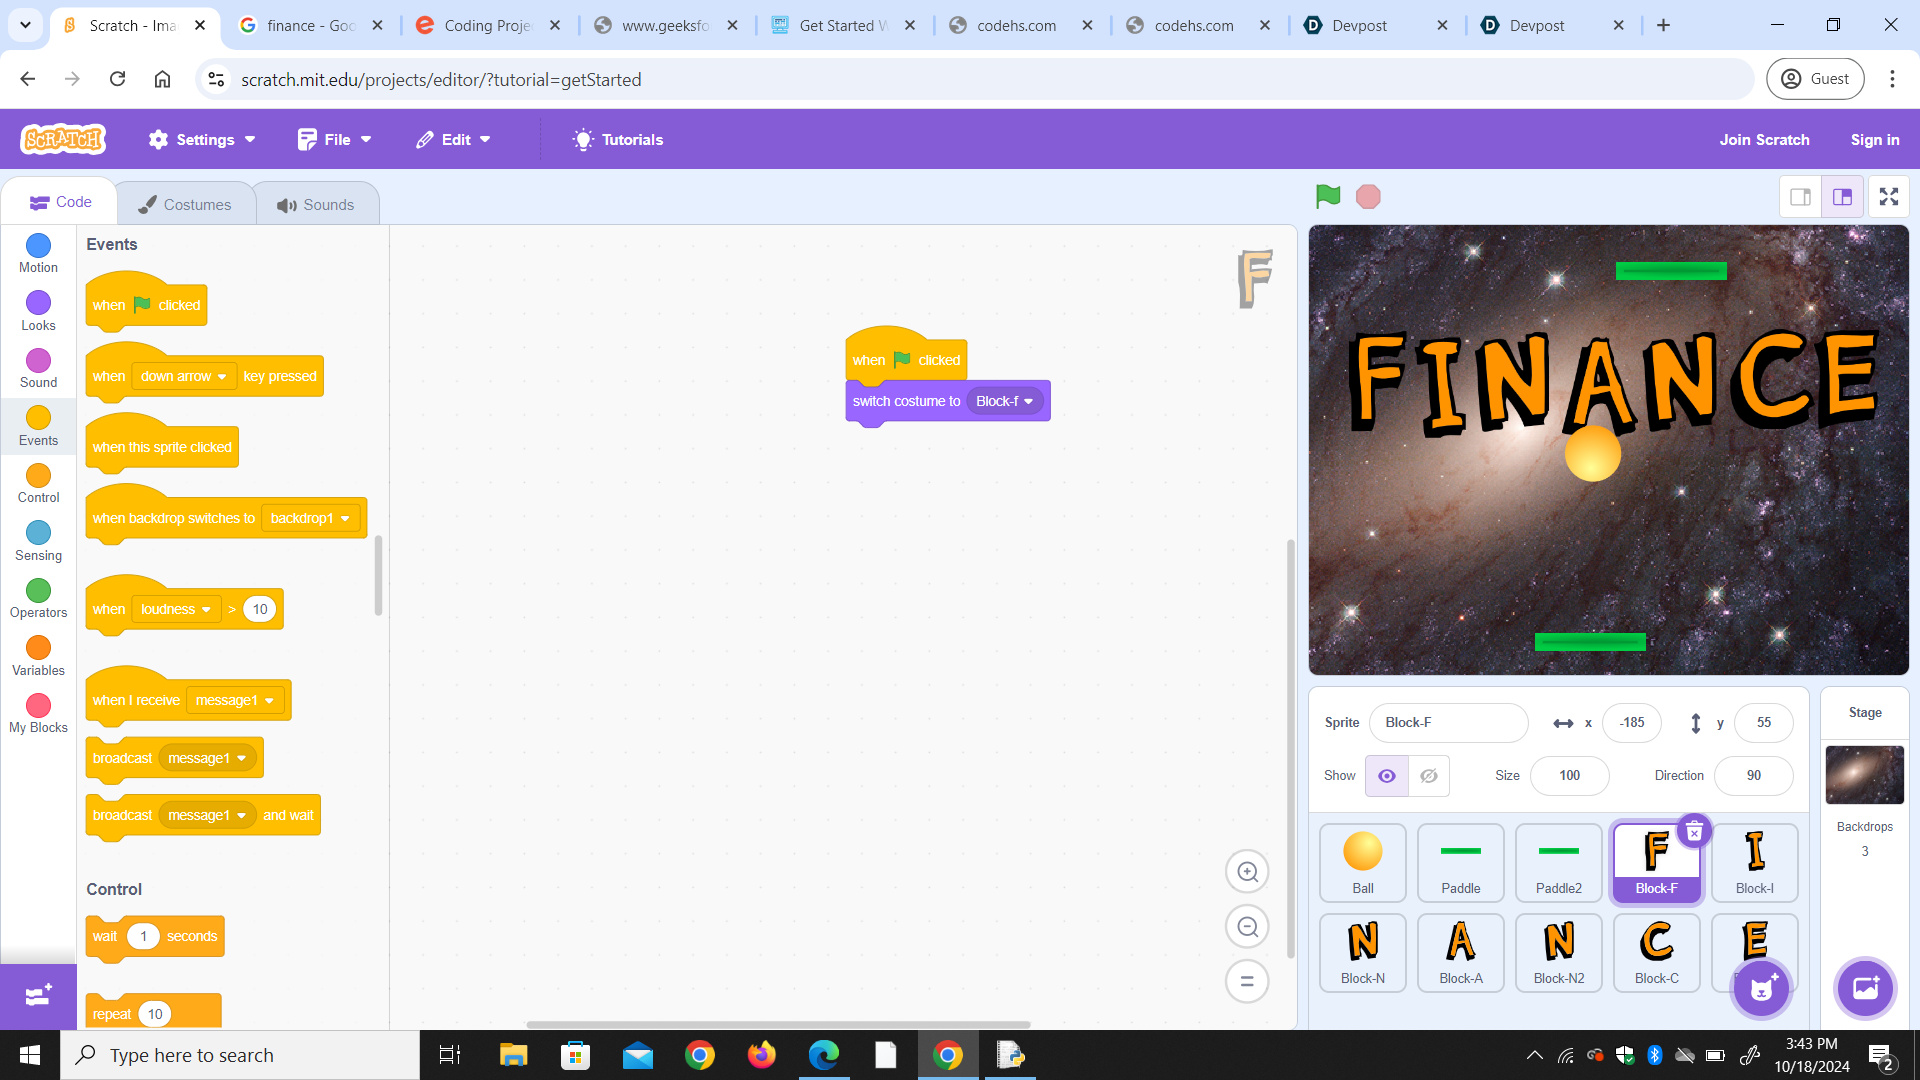Hide sprite using crossed-eye icon
The image size is (1920, 1080).
(1429, 776)
